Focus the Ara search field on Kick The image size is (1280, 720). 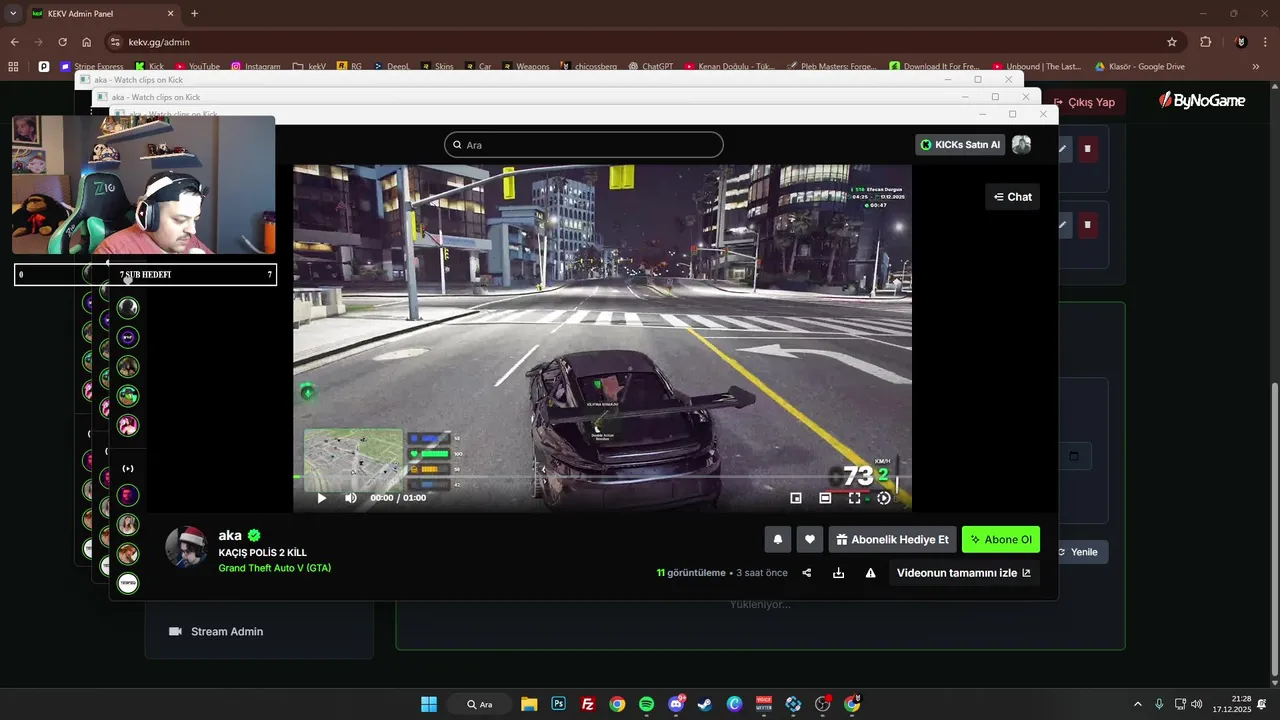pyautogui.click(x=583, y=145)
